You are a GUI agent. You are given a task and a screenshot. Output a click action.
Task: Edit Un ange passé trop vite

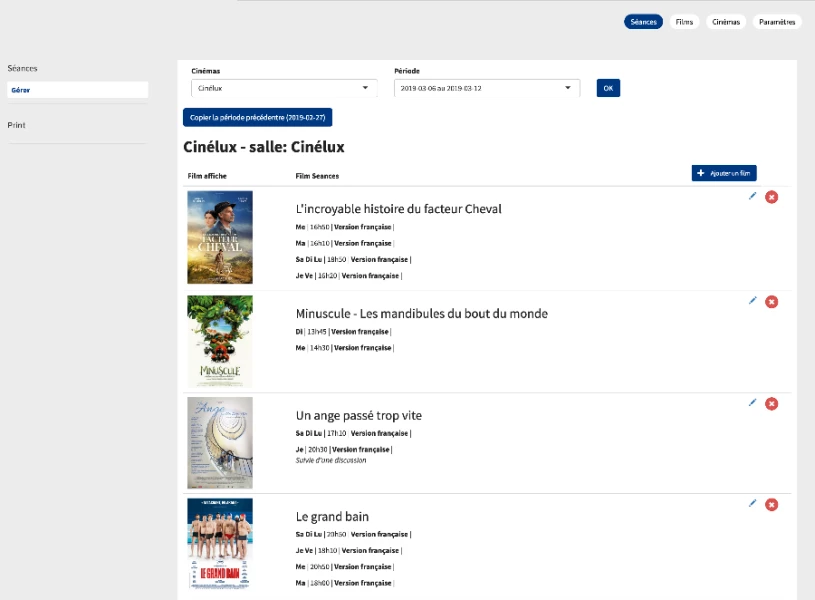pyautogui.click(x=753, y=402)
